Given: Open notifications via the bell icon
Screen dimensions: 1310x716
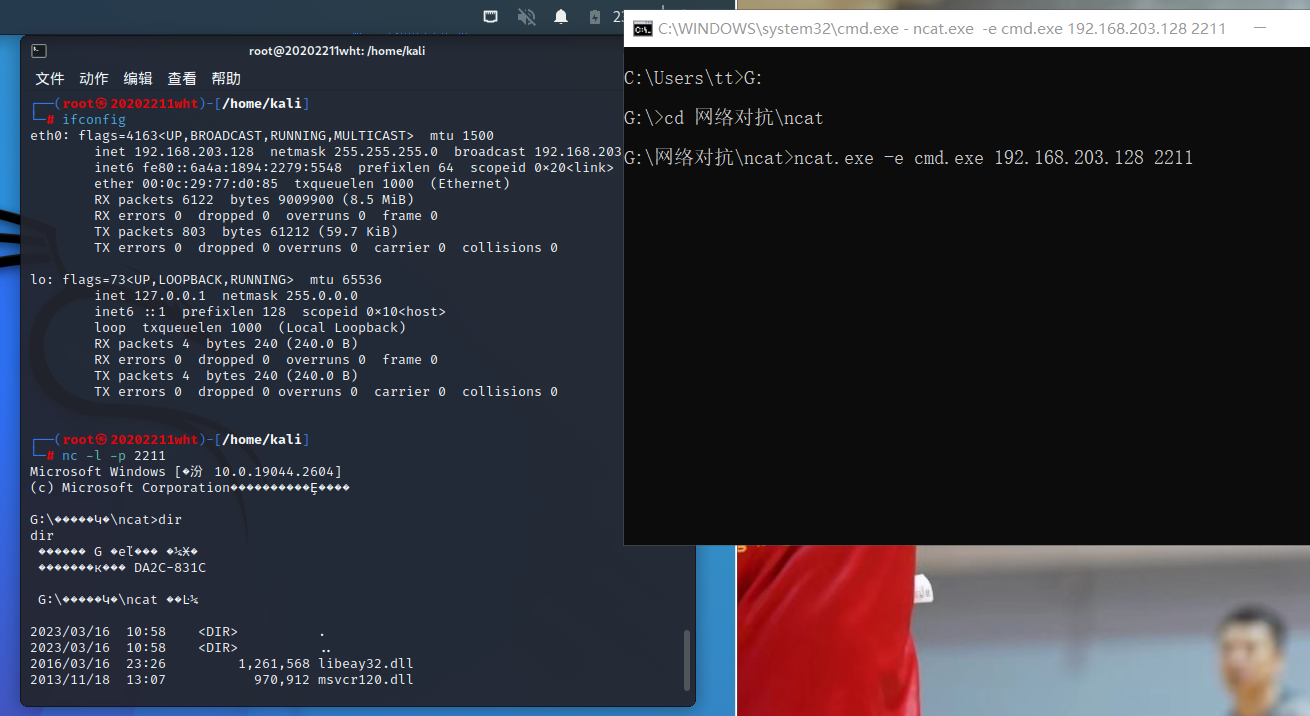Looking at the screenshot, I should point(561,16).
